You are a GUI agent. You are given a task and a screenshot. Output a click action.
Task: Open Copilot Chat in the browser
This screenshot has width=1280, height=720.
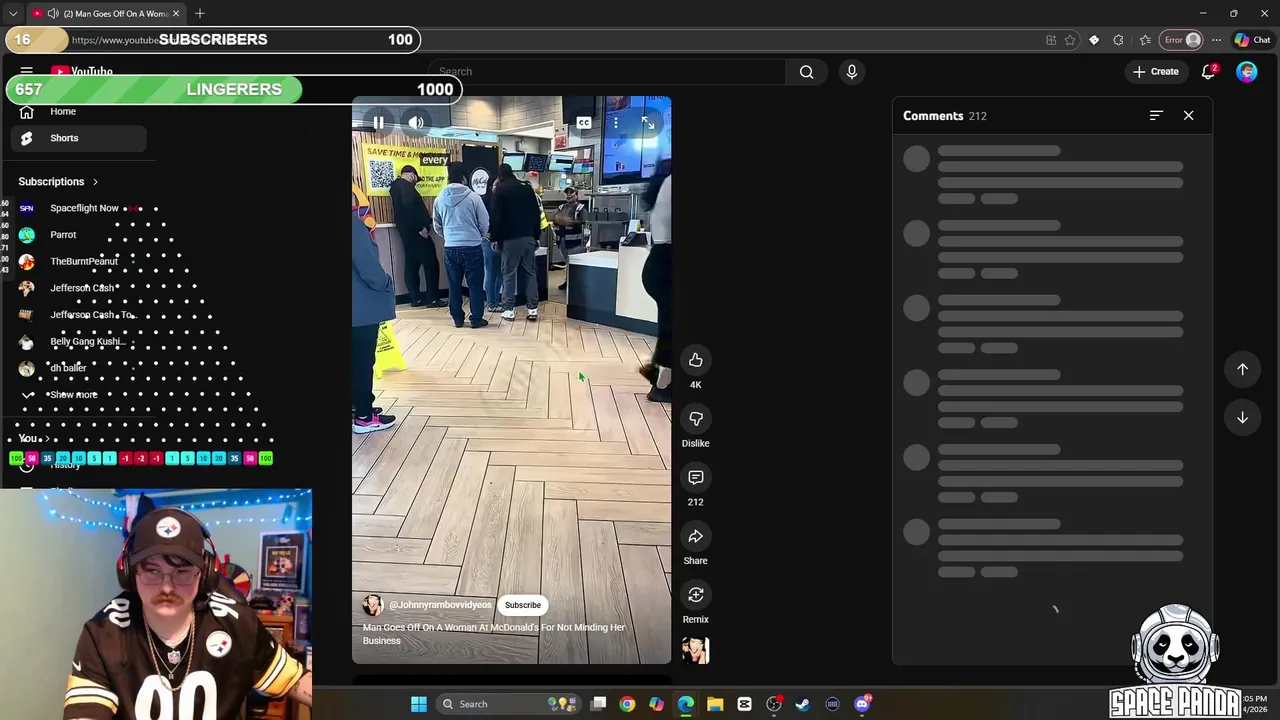[x=1252, y=40]
